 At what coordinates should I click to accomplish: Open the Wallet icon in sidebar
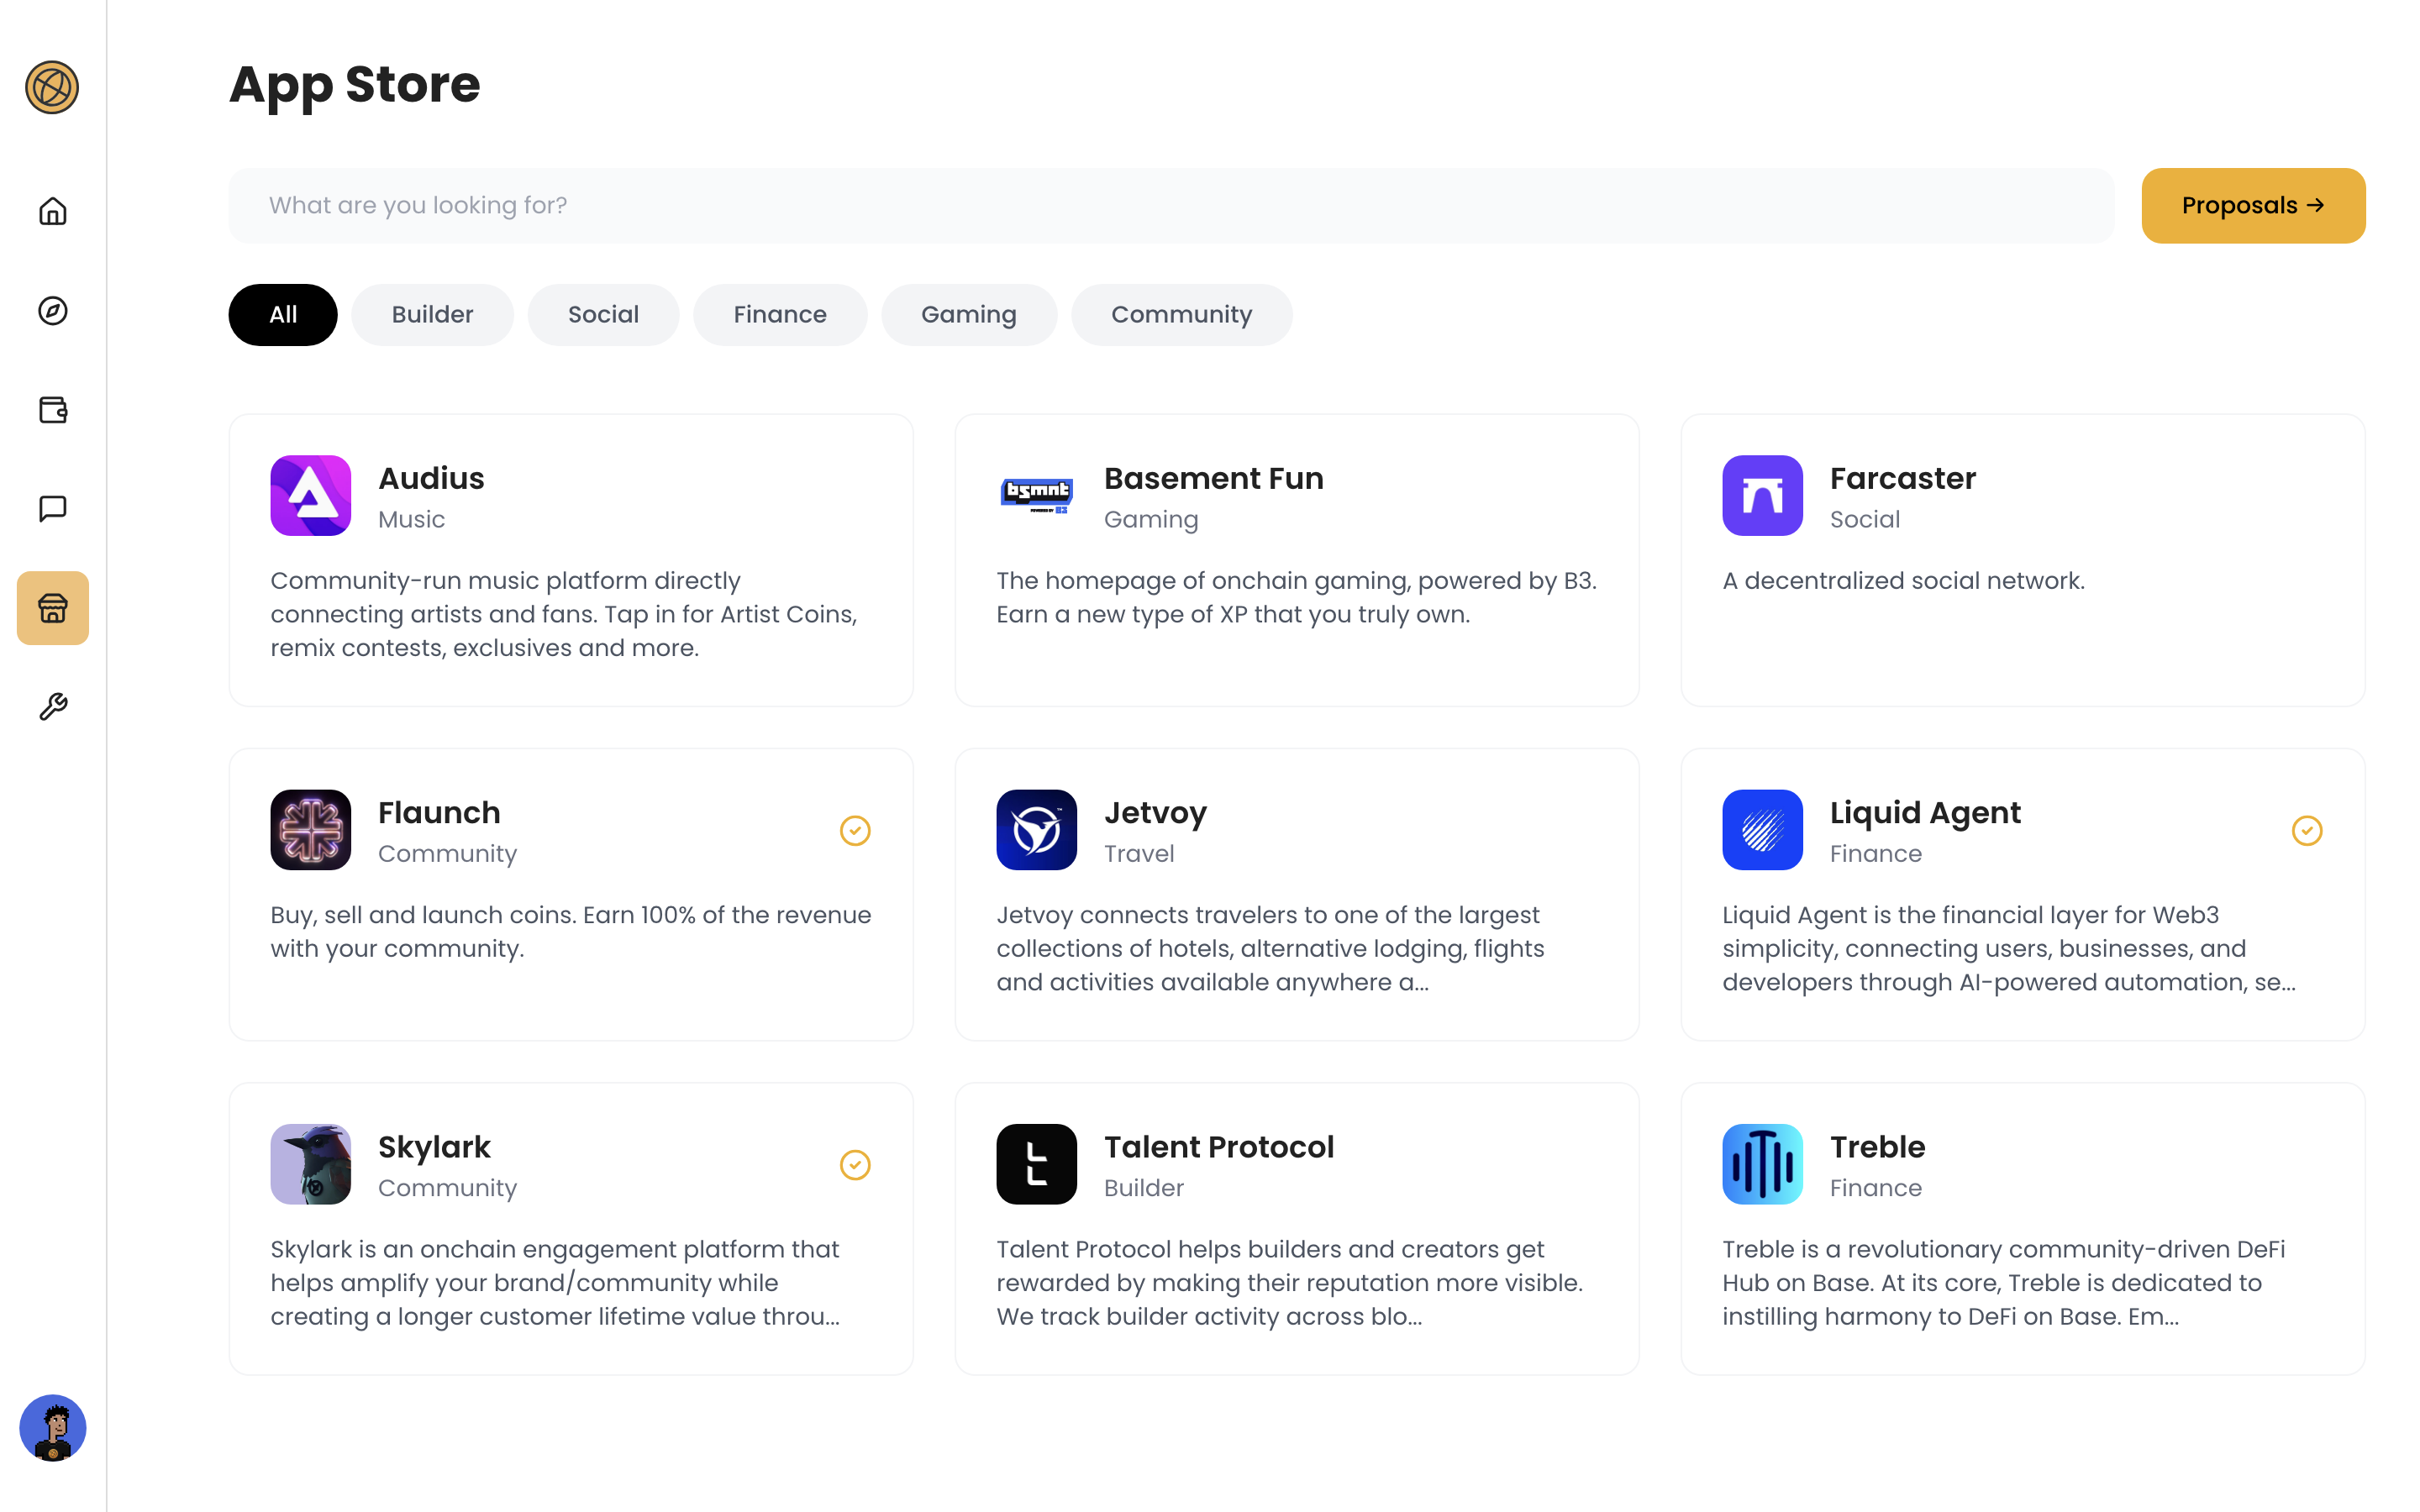pos(52,409)
